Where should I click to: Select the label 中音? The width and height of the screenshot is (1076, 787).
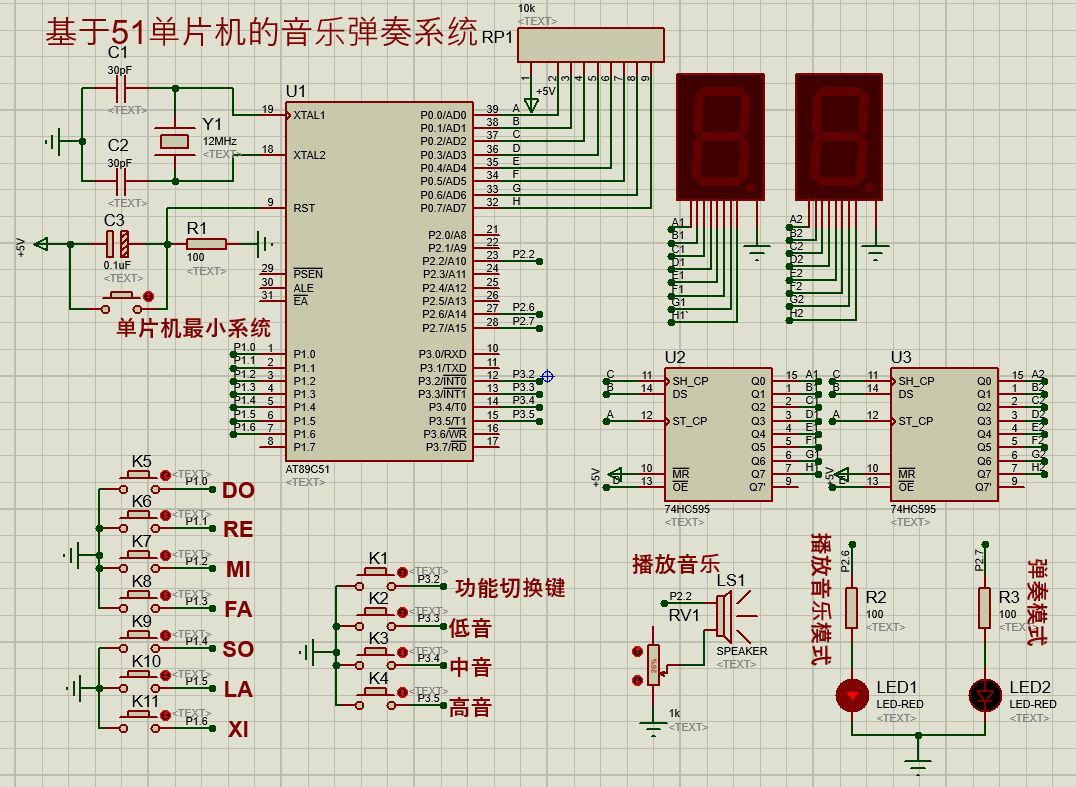pos(471,667)
